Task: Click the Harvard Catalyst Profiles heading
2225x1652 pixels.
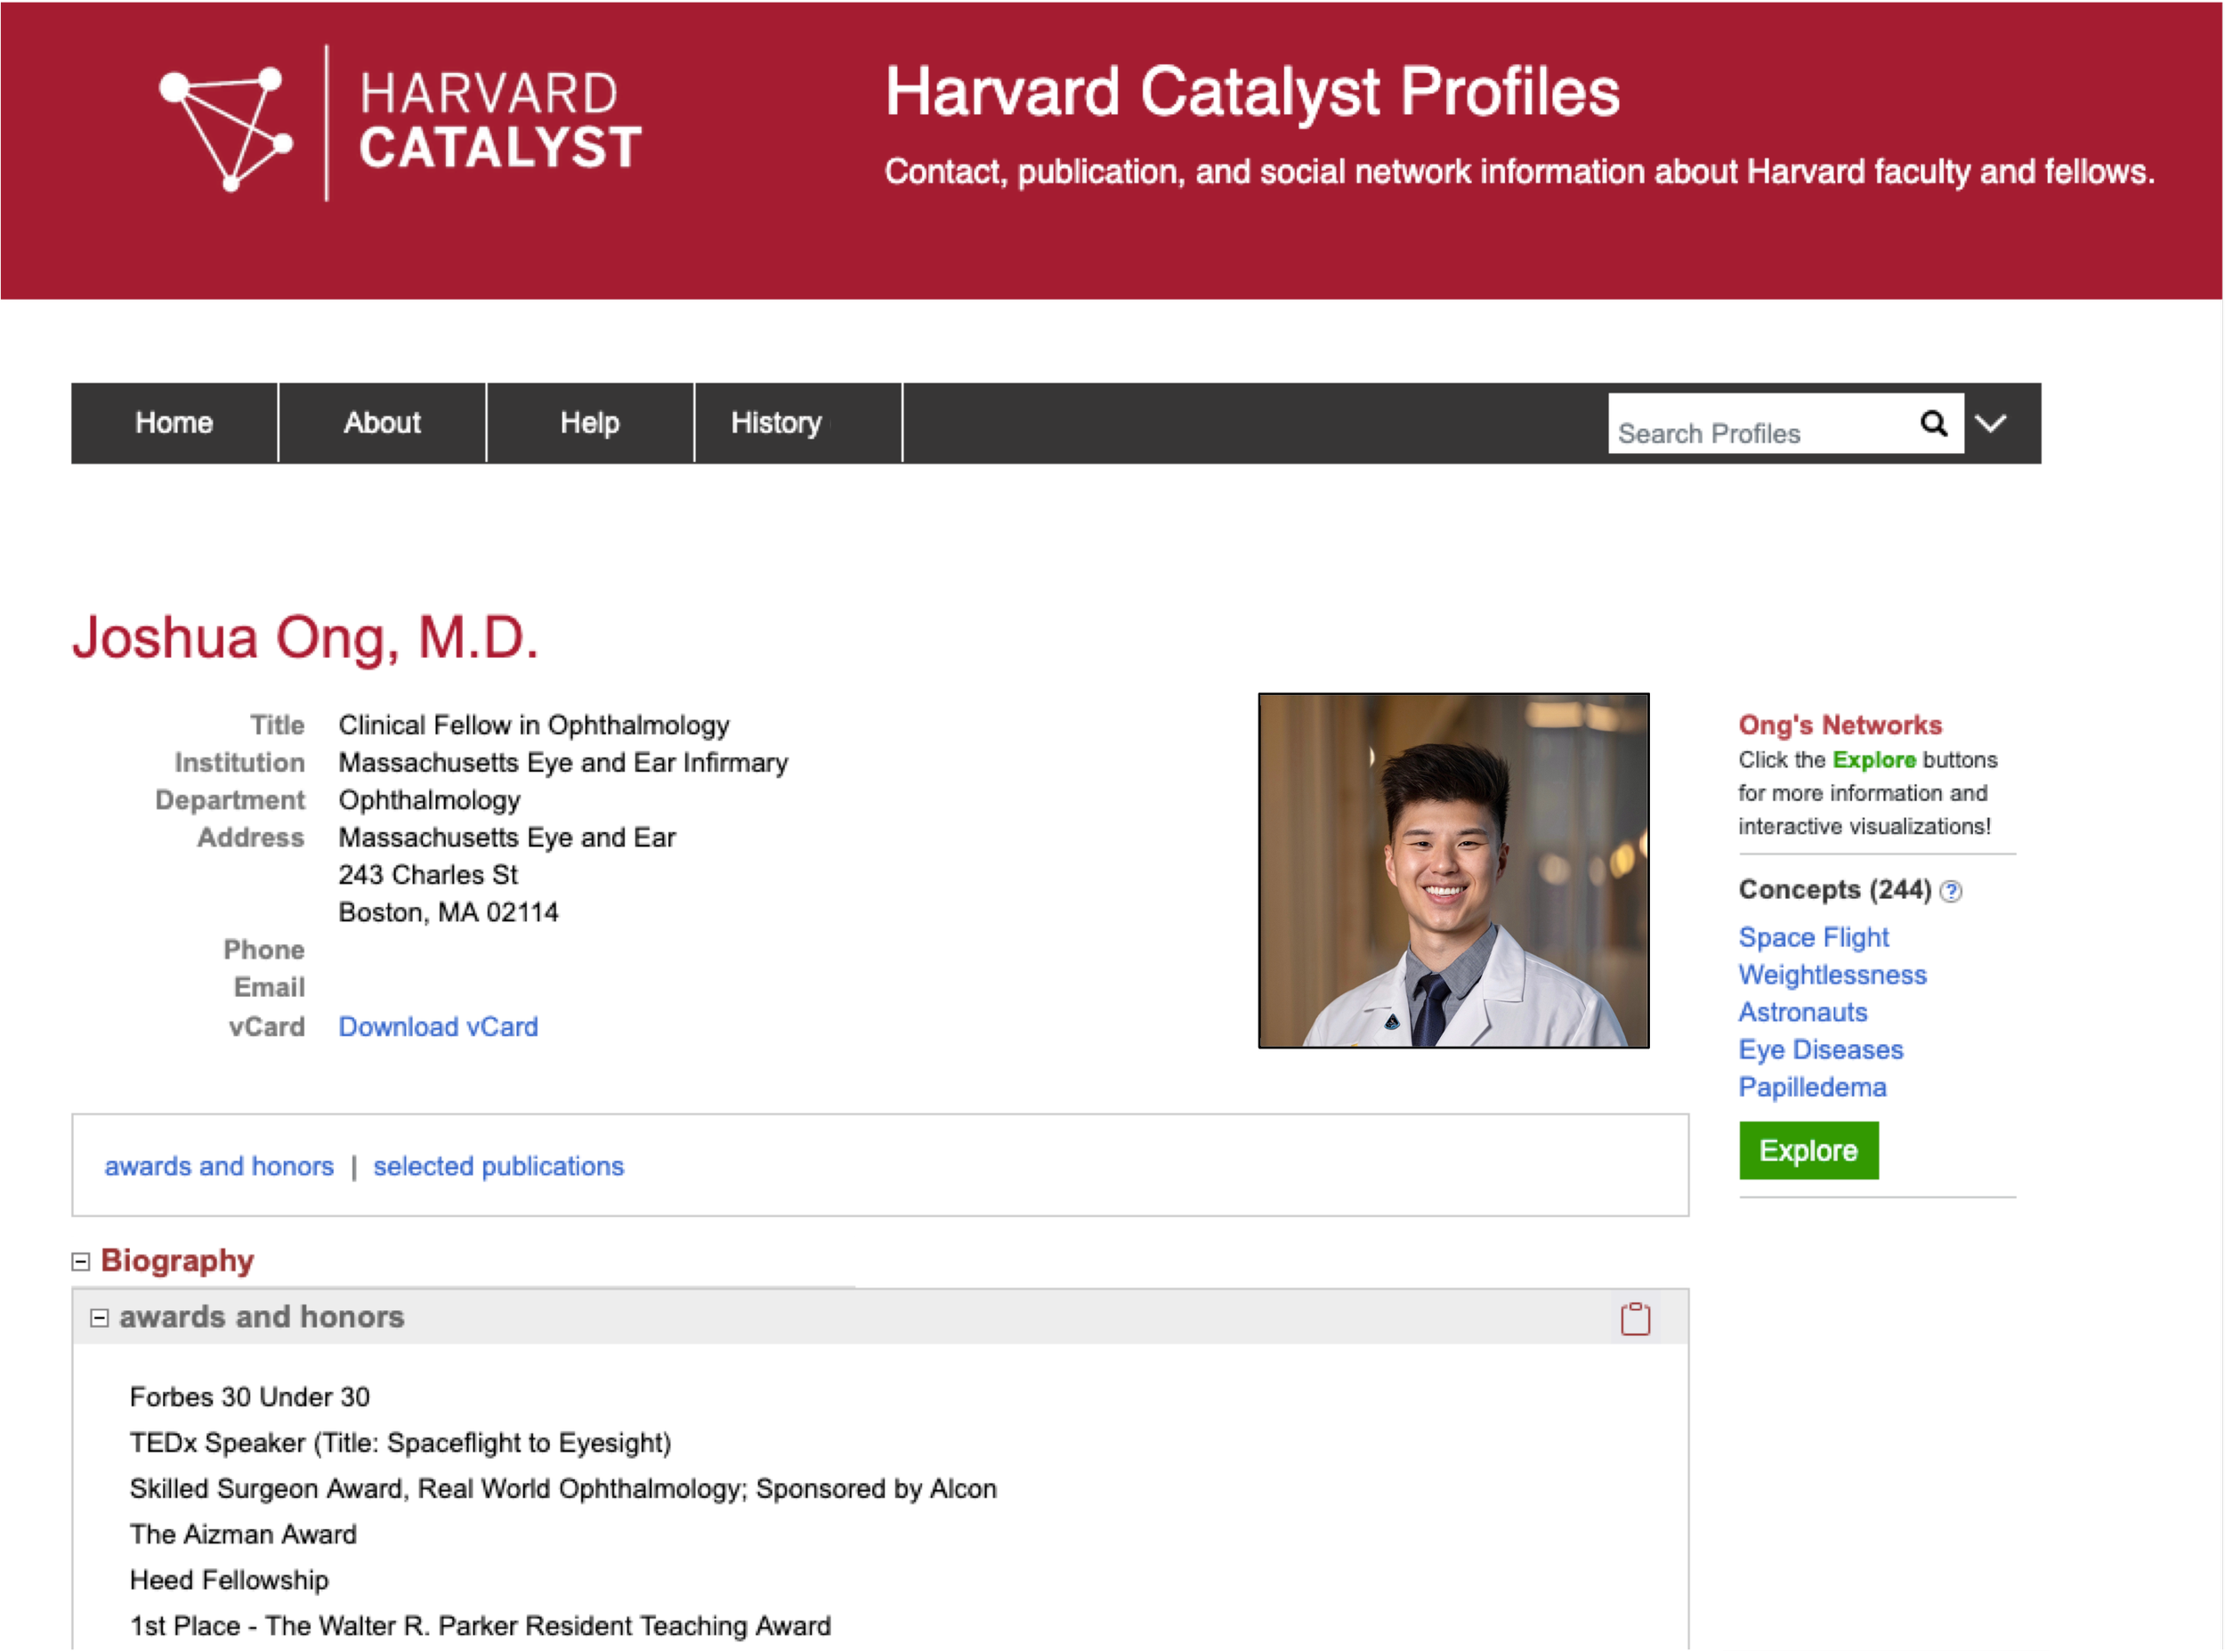Action: click(1252, 92)
